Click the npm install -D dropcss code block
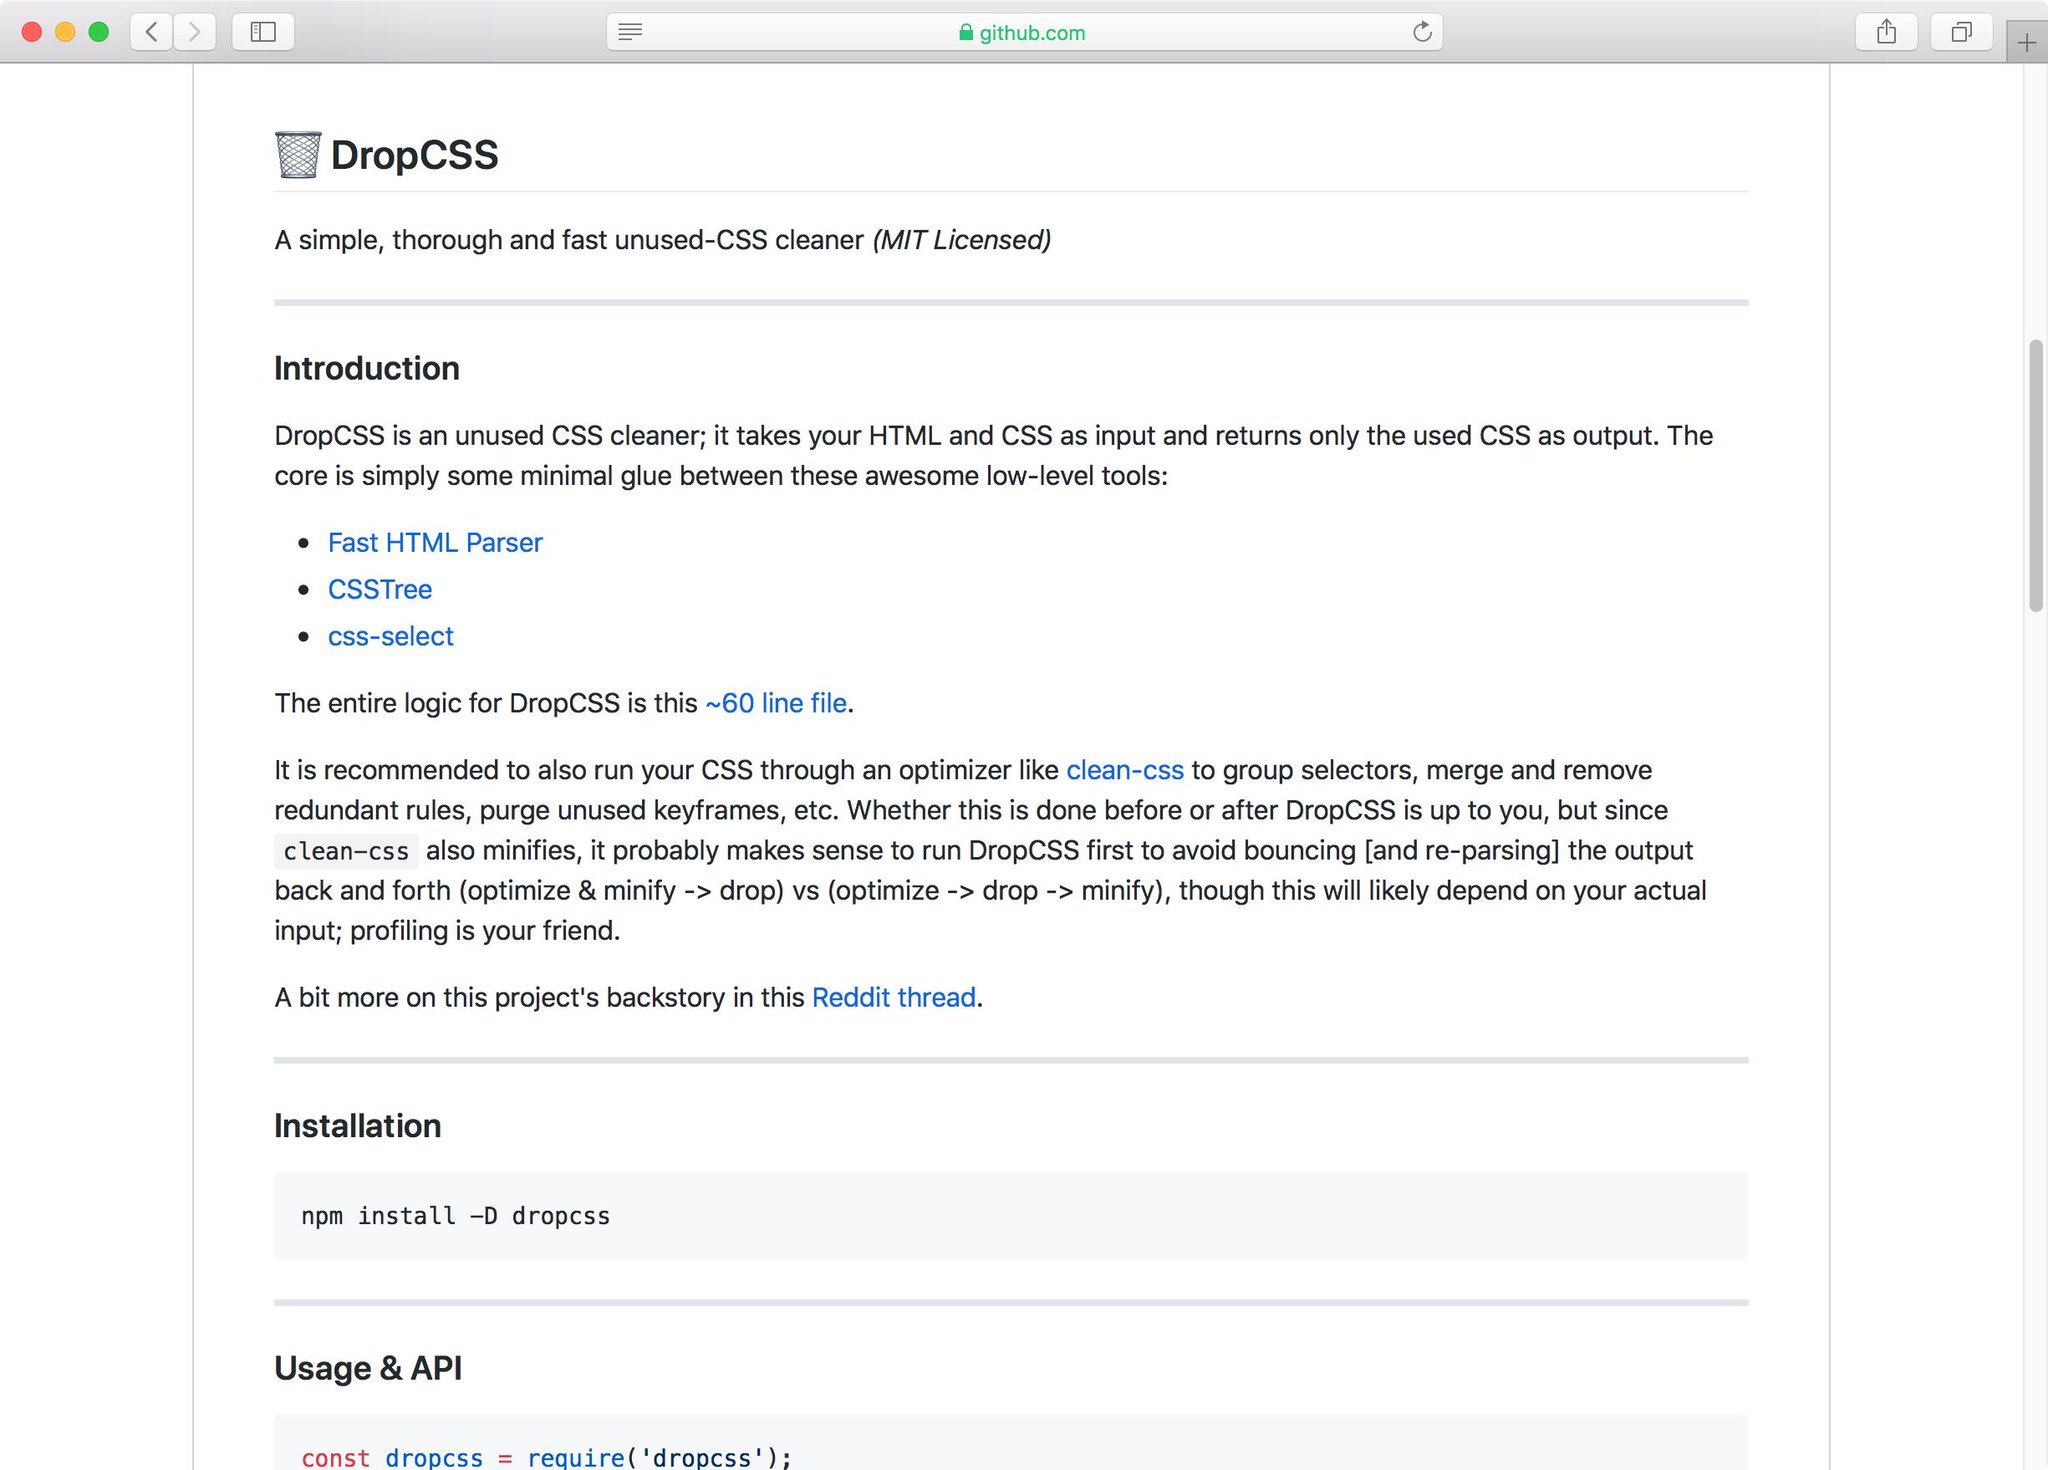 tap(1011, 1216)
